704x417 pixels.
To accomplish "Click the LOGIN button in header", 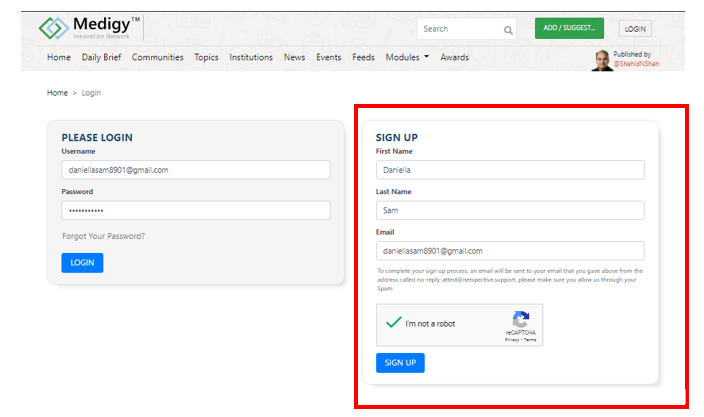I will point(635,29).
